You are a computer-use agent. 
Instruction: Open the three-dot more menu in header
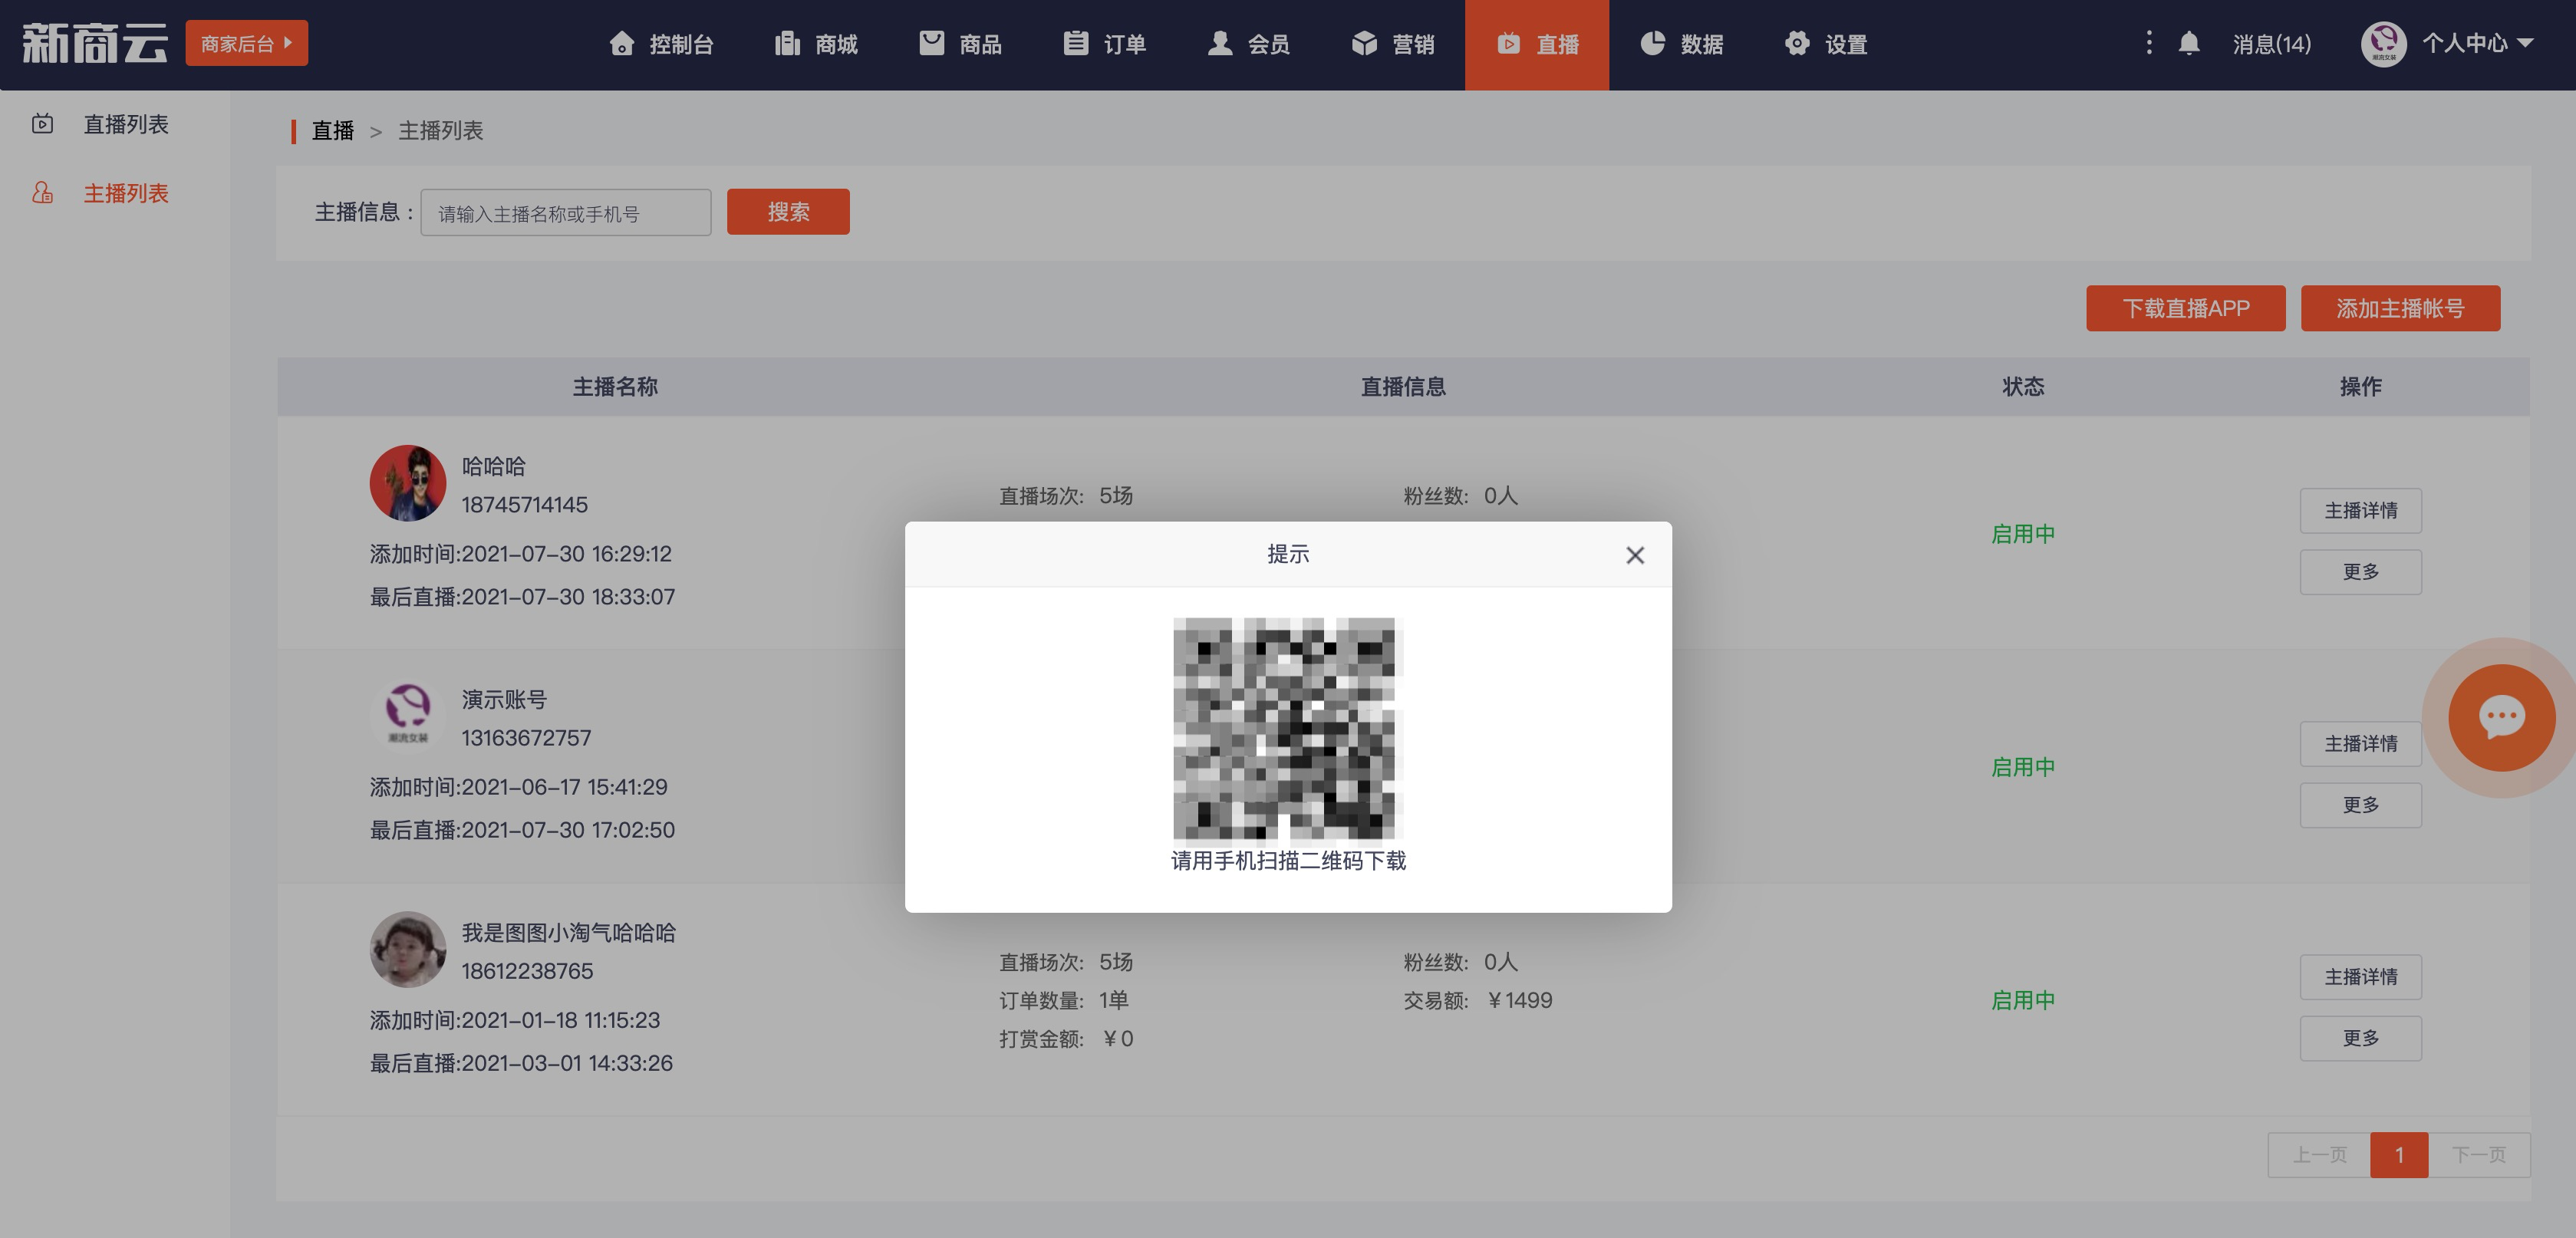pos(2148,43)
